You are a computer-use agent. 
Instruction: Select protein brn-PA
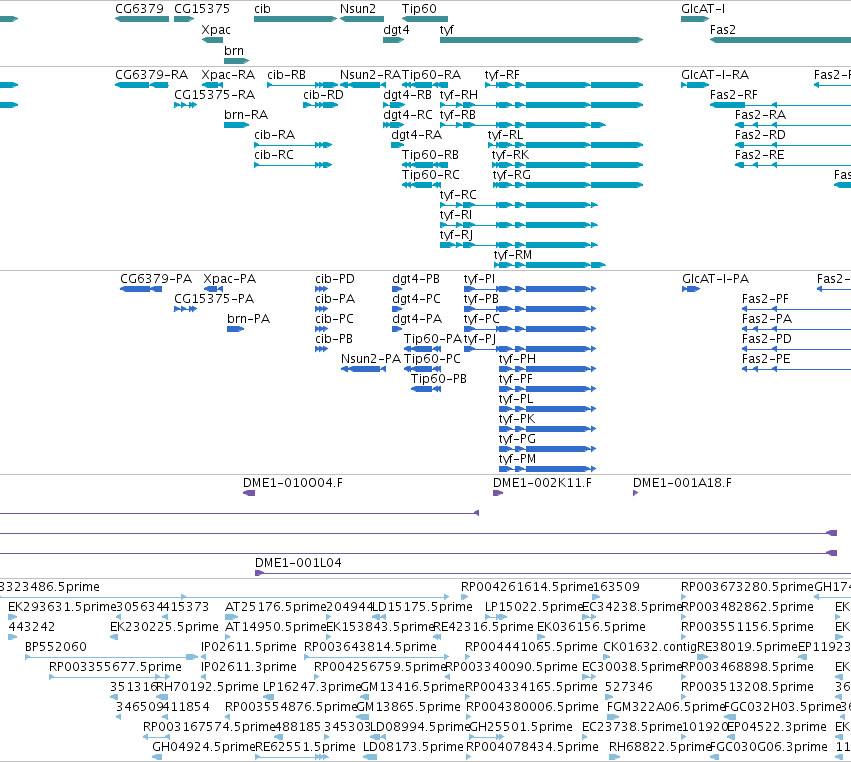point(236,329)
